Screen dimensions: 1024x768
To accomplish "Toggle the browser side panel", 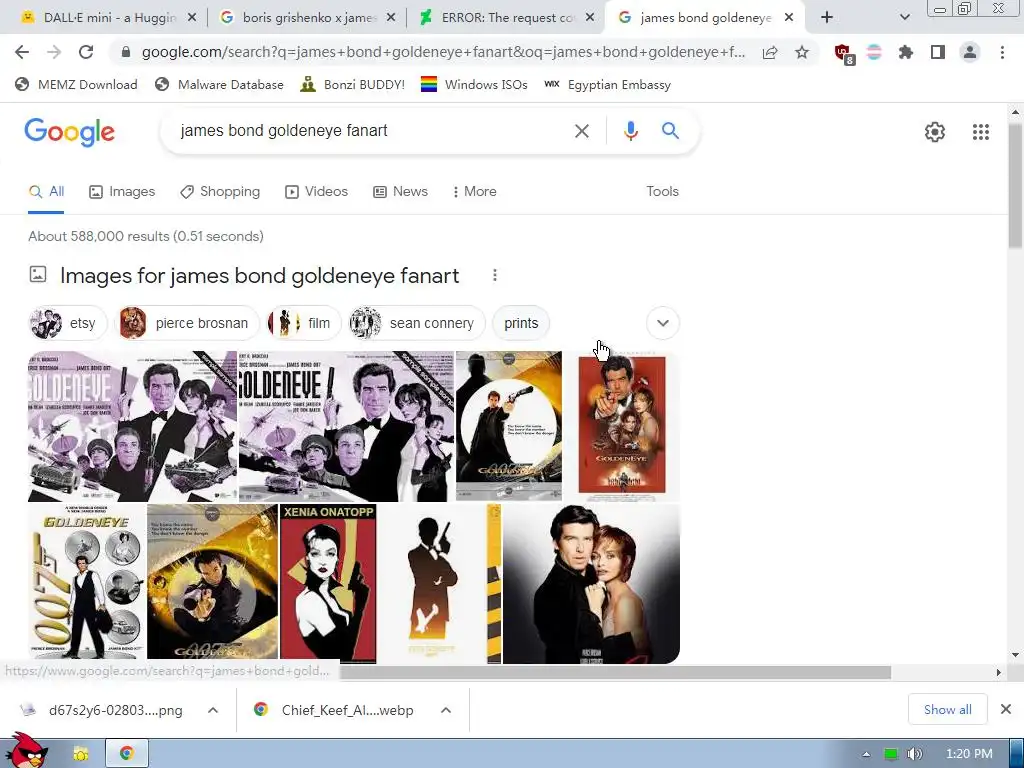I will pyautogui.click(x=938, y=52).
